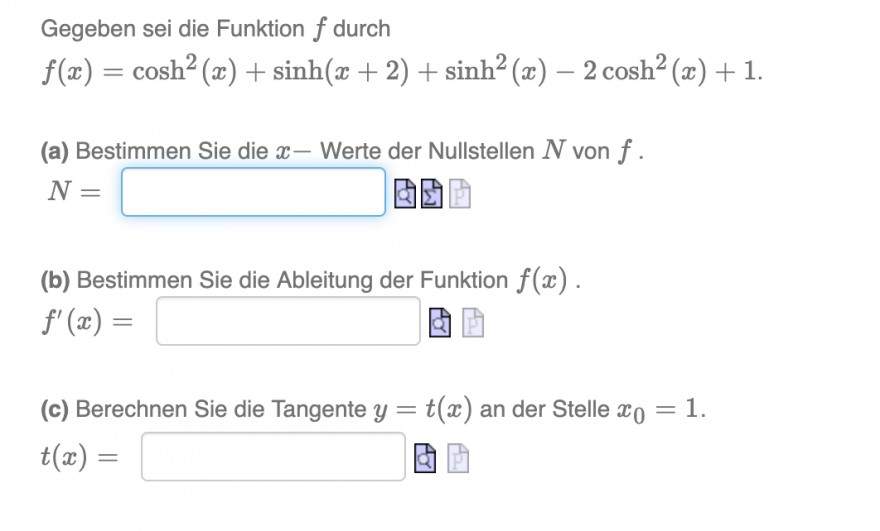
Task: Click the magnifier preview icon beside N field
Action: (405, 194)
